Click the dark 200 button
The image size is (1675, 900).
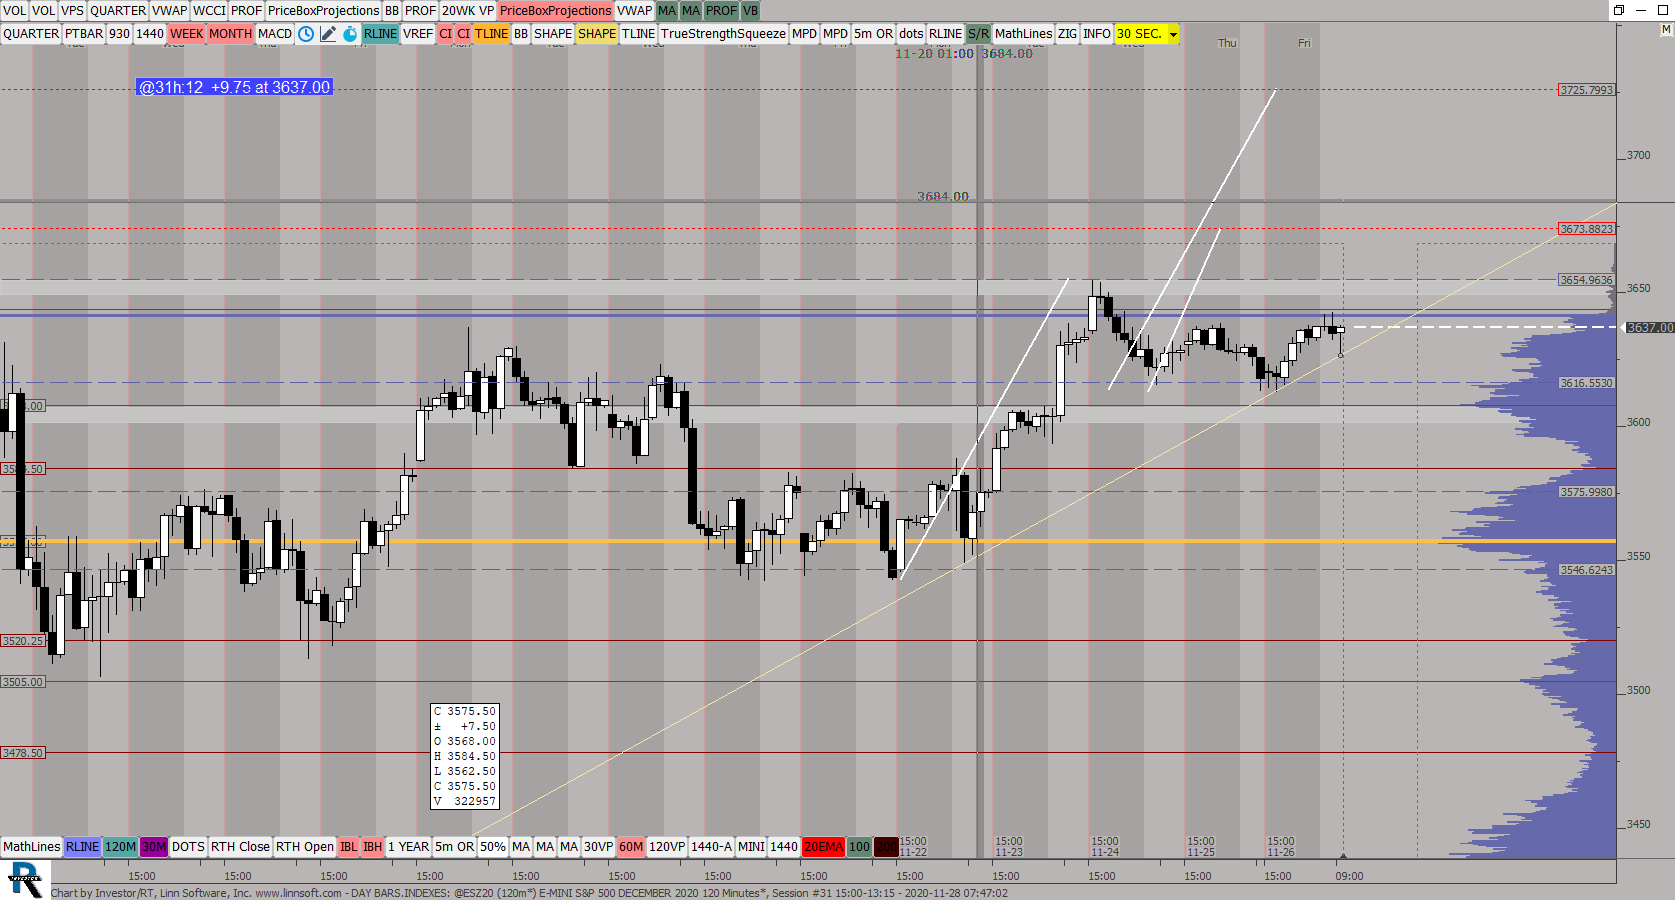(886, 846)
